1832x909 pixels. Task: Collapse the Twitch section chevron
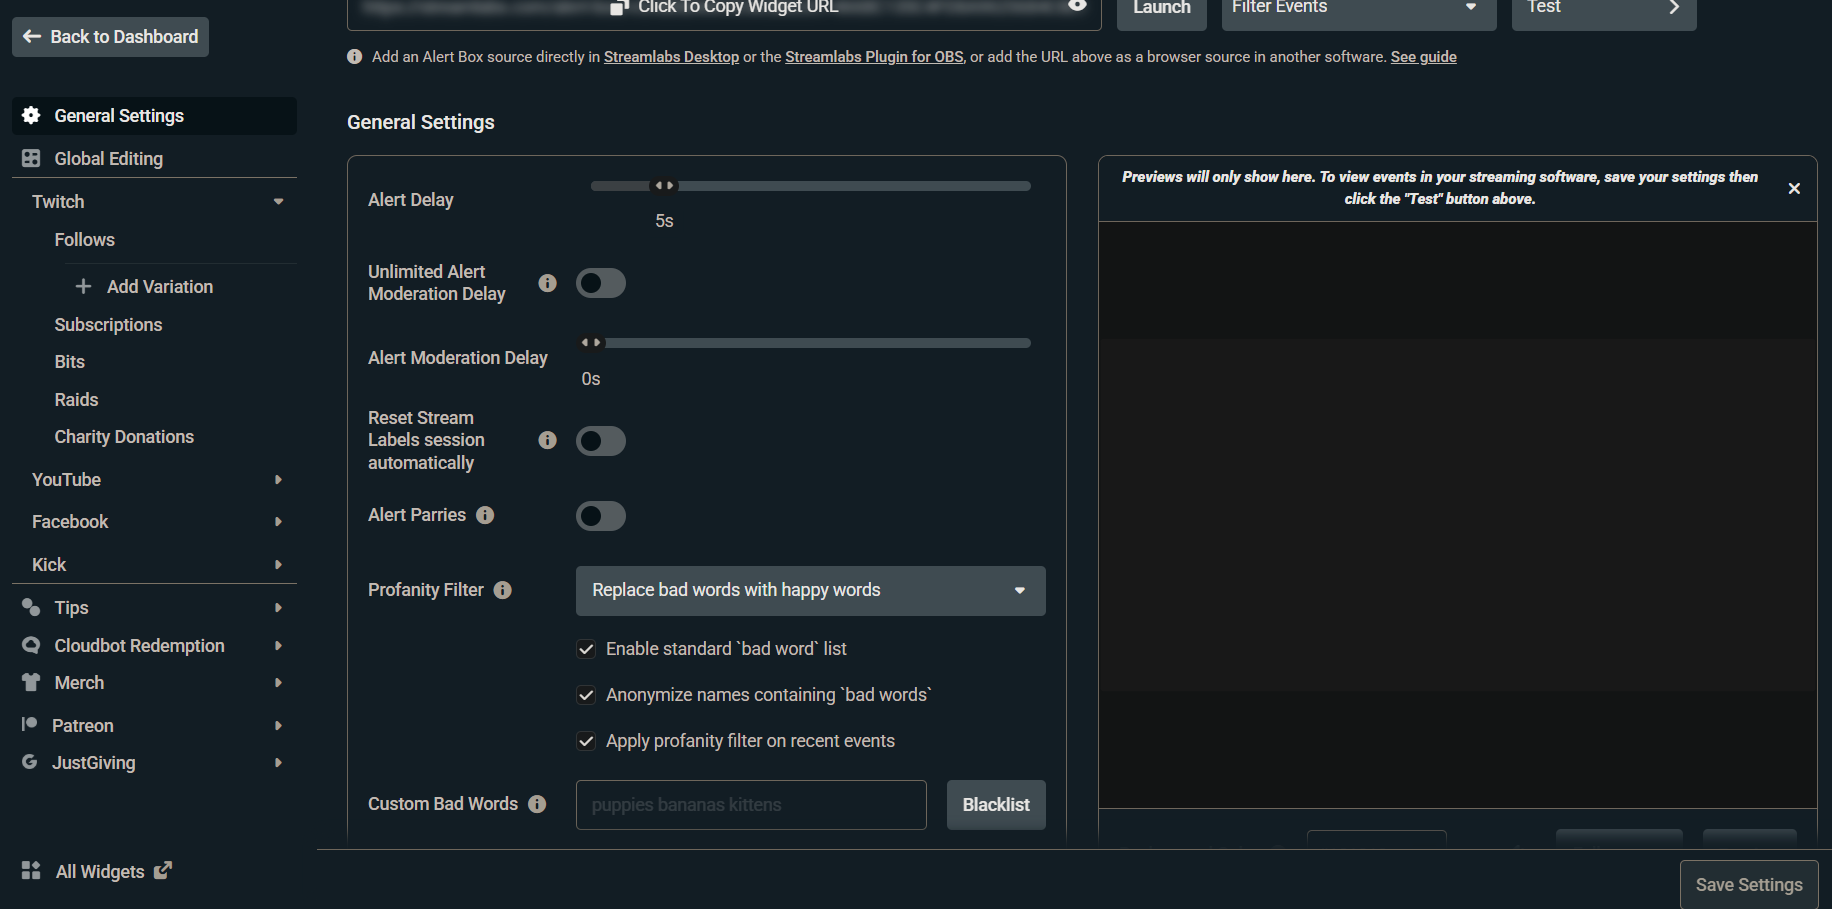[x=279, y=201]
